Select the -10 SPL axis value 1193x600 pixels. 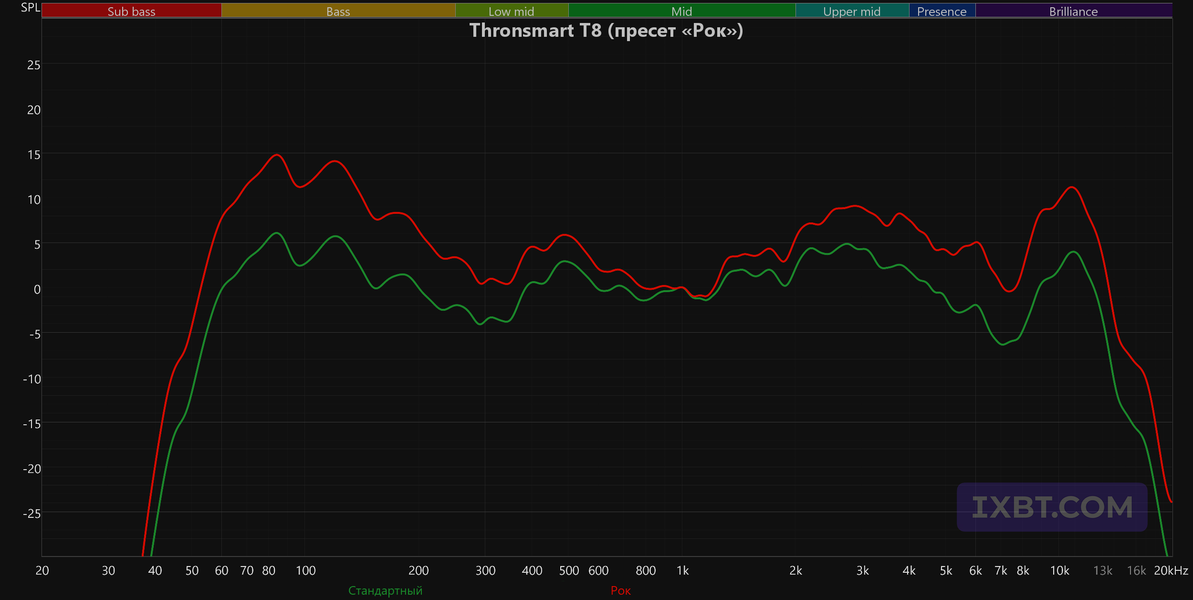(31, 379)
